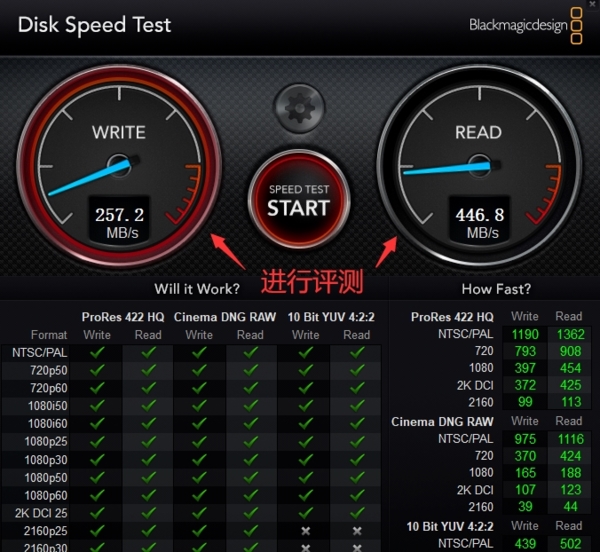Click 1080p50 10 Bit YUV read checkmark
This screenshot has width=600, height=552.
[x=357, y=477]
